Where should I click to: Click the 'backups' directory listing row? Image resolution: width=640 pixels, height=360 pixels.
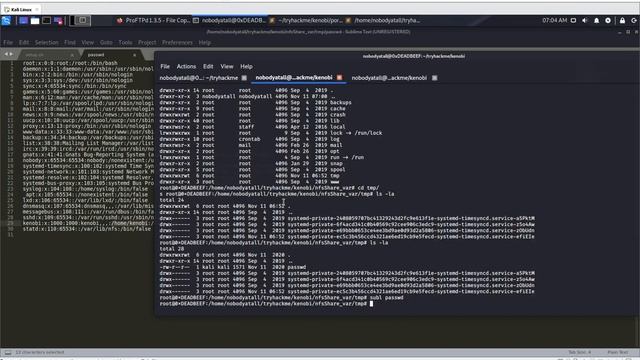point(256,103)
